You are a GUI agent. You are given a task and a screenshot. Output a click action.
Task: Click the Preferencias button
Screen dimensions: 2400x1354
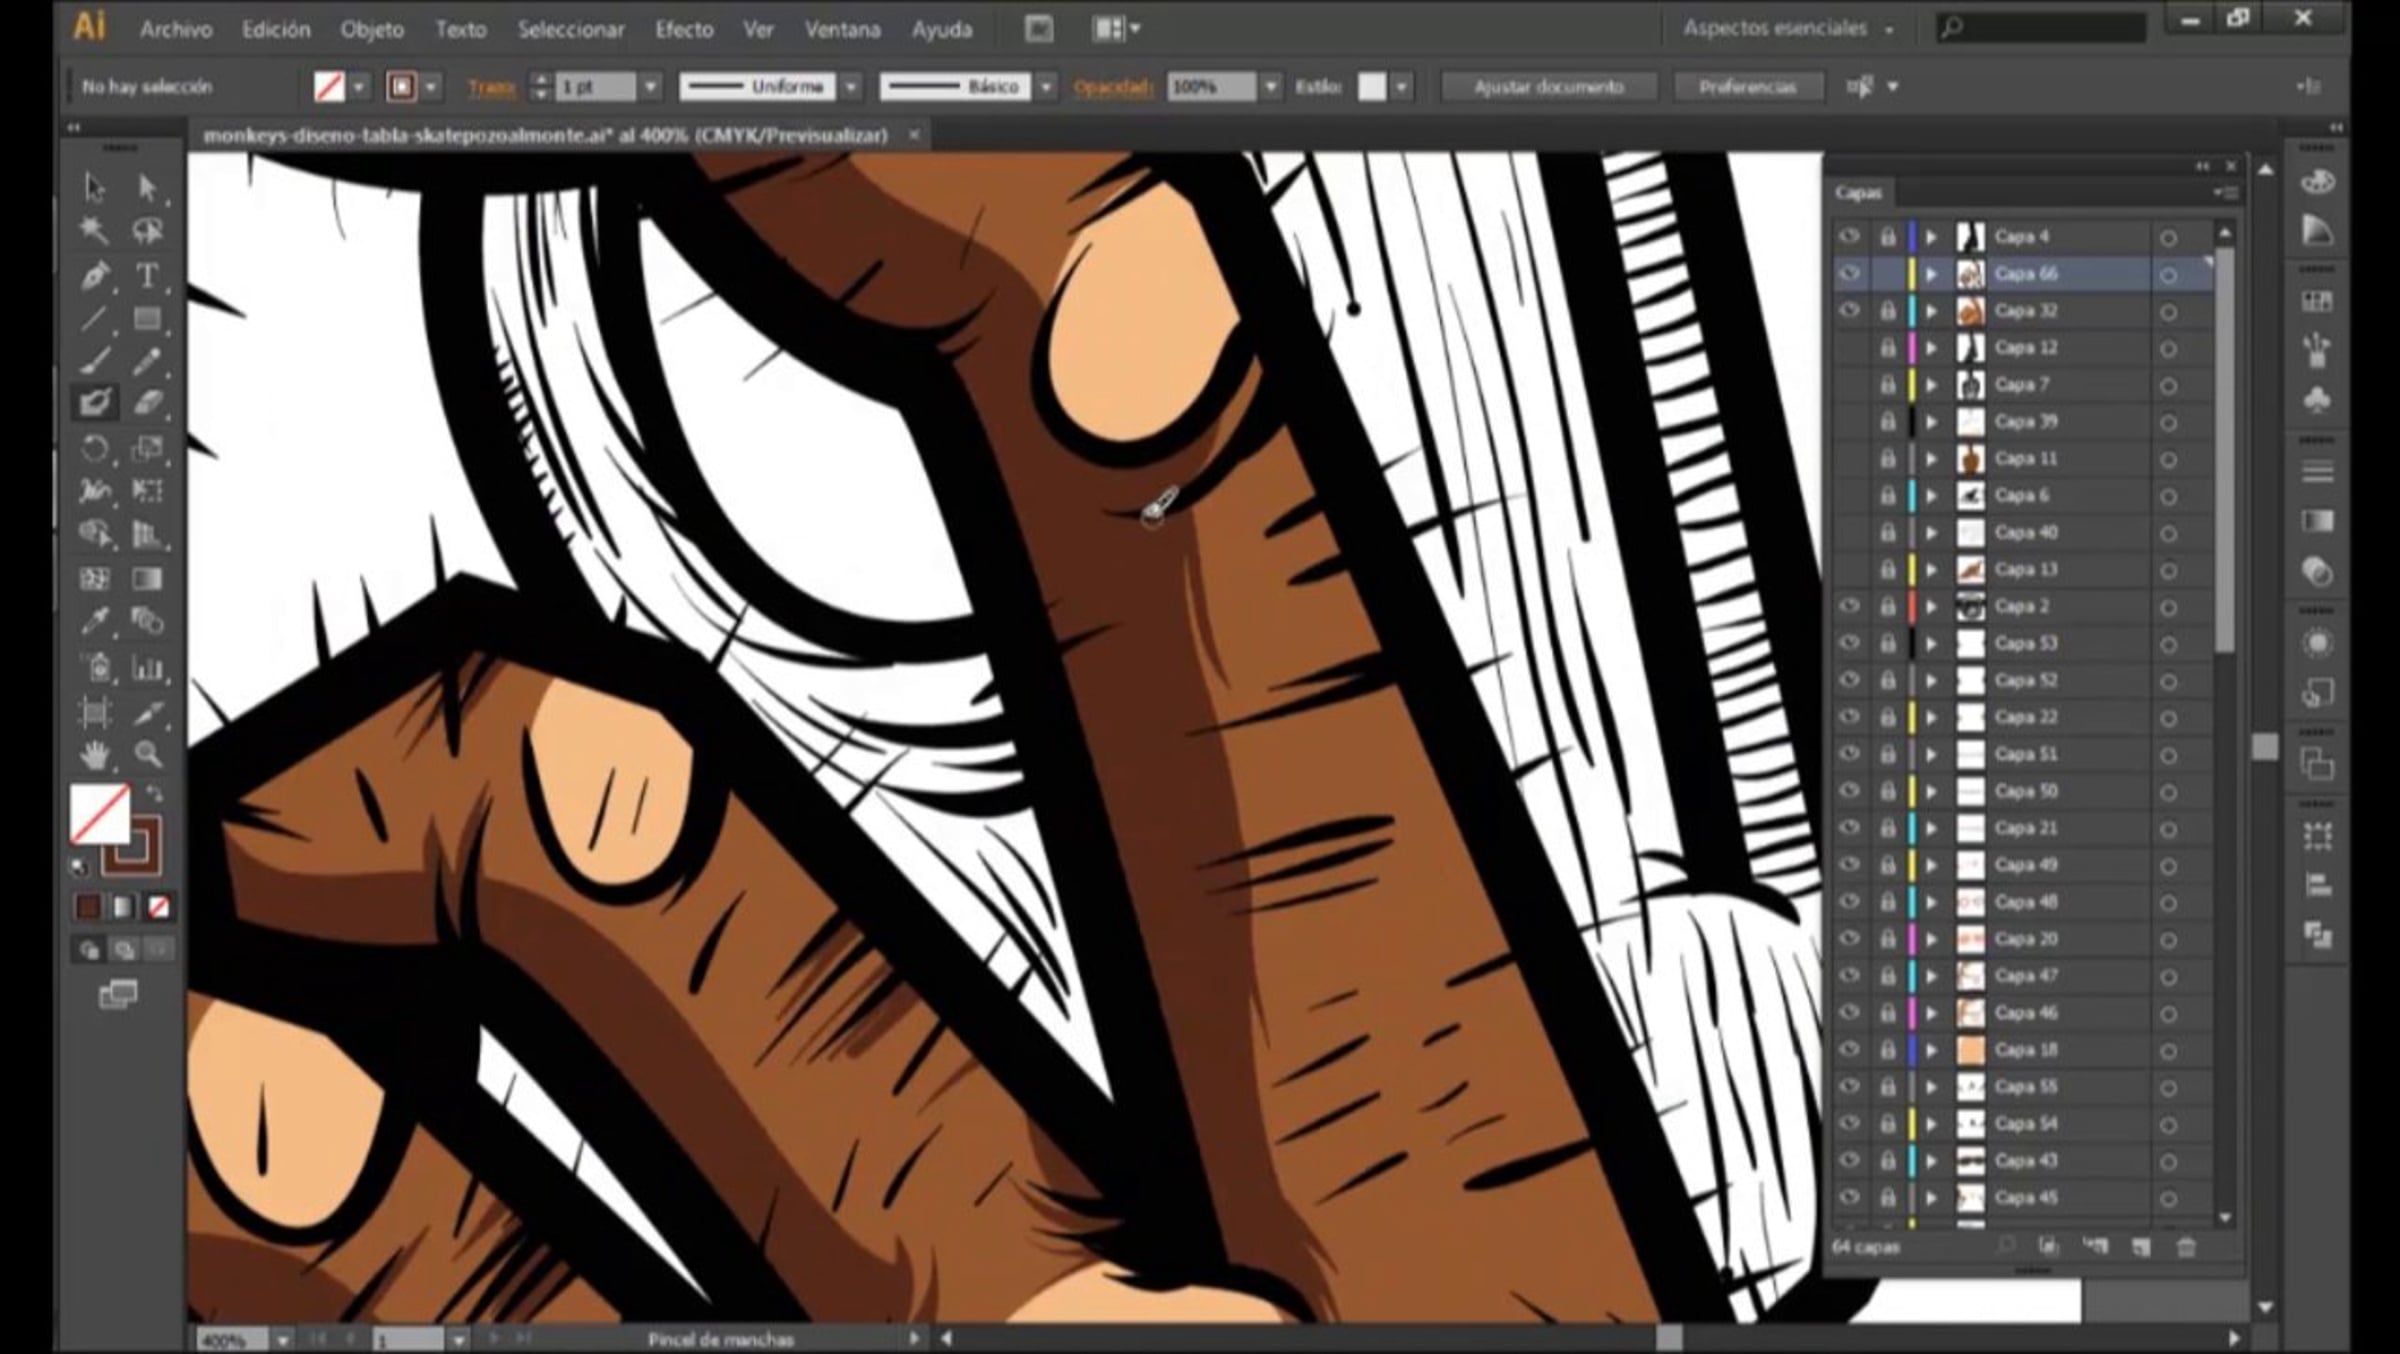click(x=1746, y=87)
